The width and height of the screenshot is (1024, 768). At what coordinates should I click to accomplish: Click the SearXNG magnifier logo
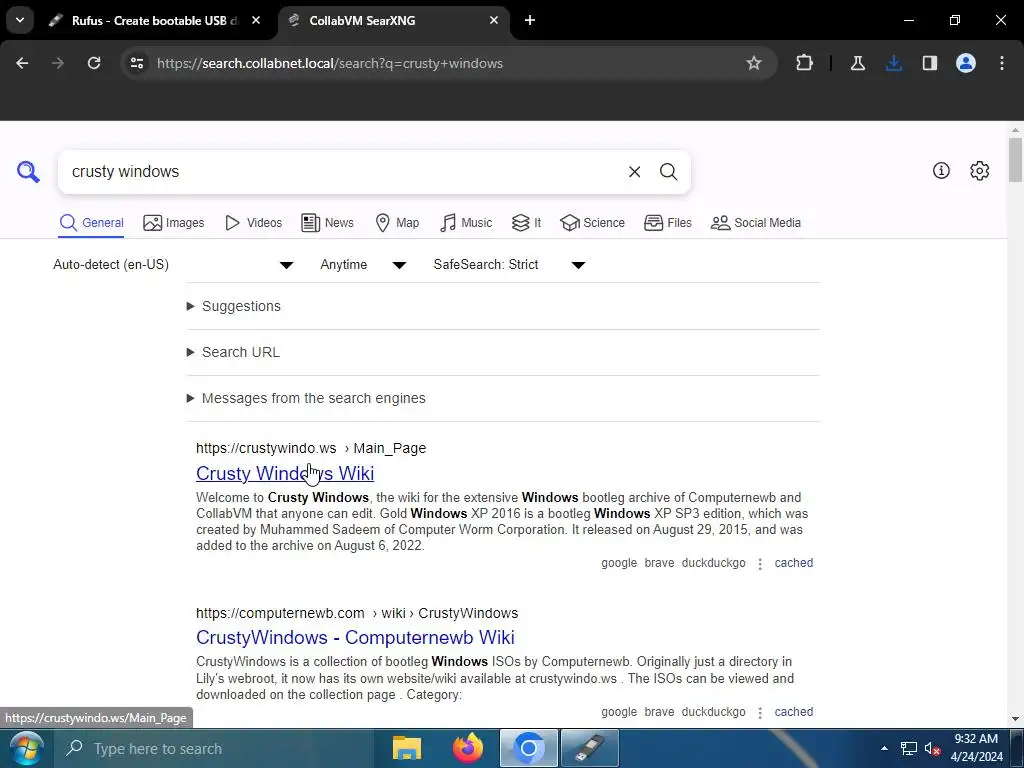(28, 172)
